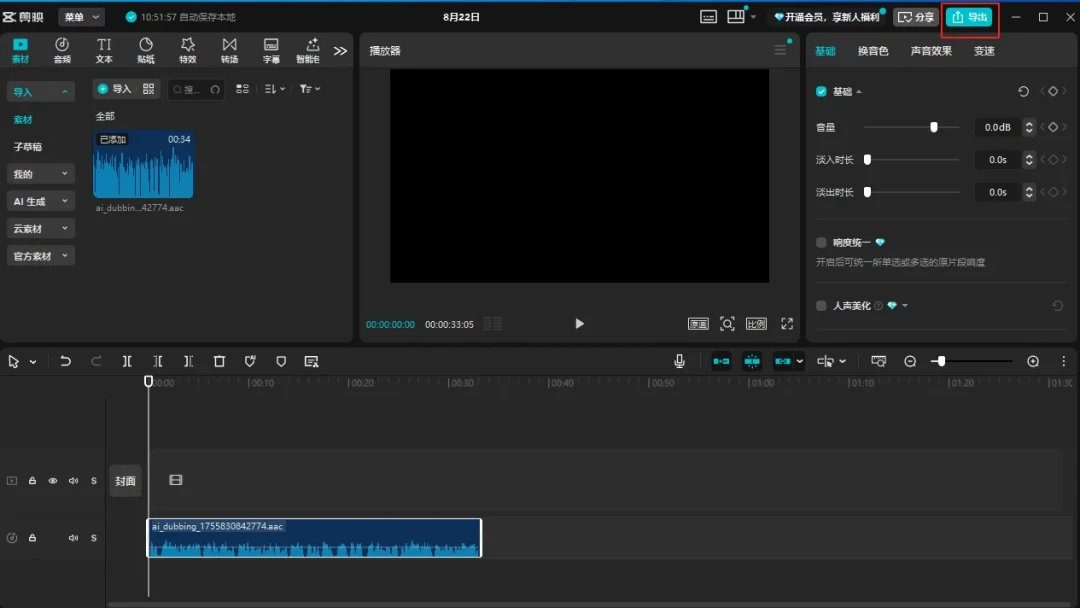The width and height of the screenshot is (1080, 608).
Task: Click the 导出 export button
Action: (x=969, y=17)
